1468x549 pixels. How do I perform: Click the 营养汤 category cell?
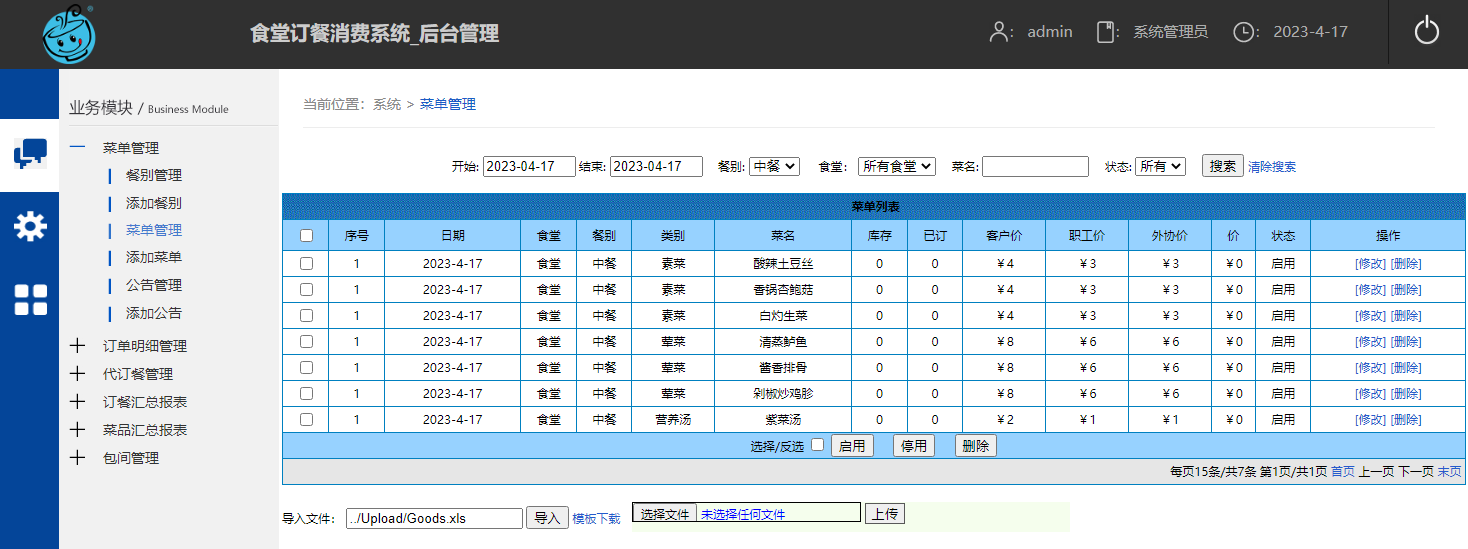pyautogui.click(x=673, y=420)
